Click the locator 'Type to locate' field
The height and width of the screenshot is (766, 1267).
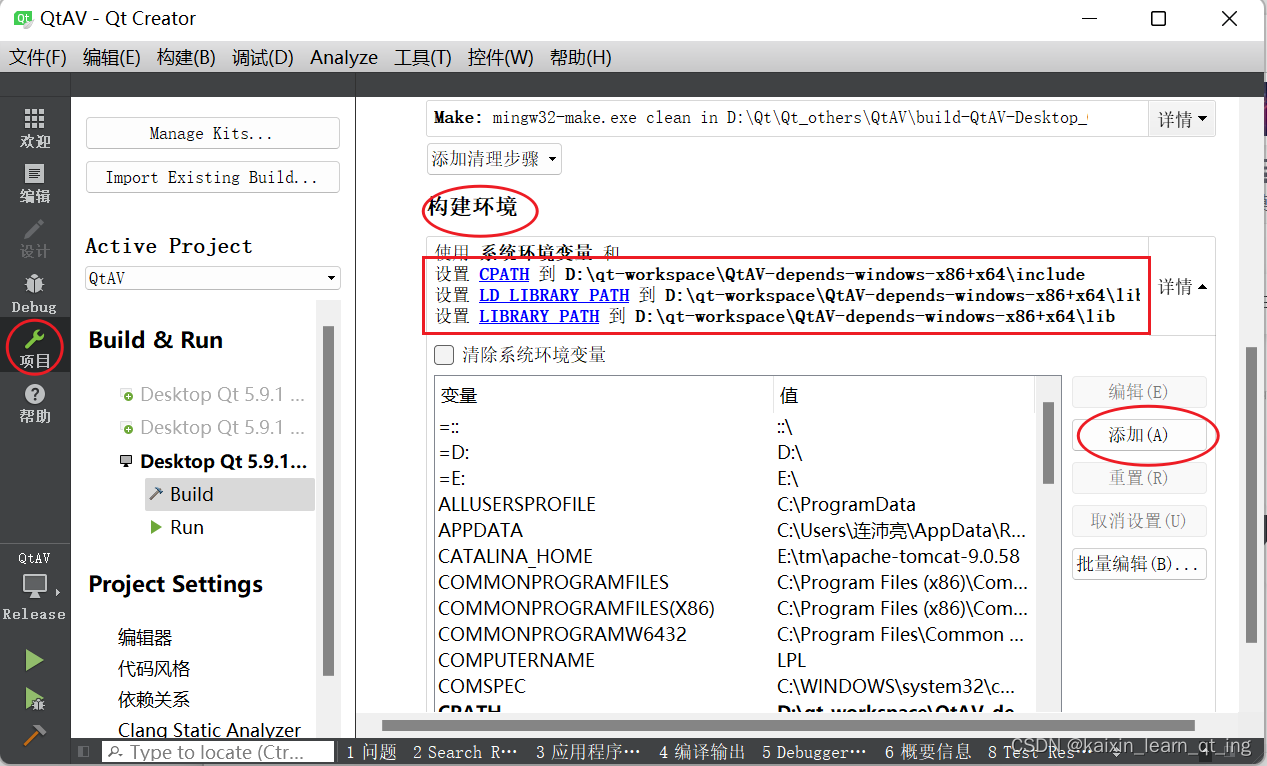[x=219, y=752]
